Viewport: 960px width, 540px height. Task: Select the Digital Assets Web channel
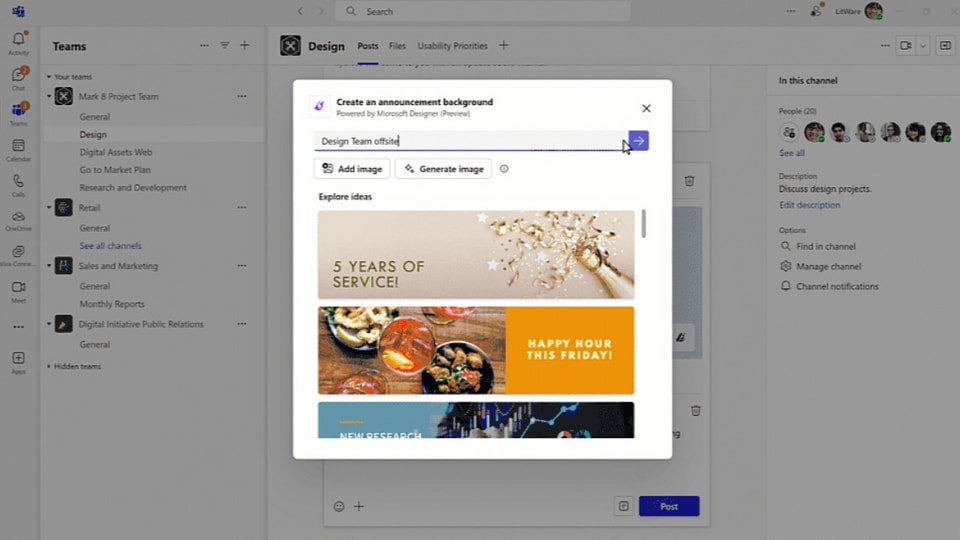pos(116,152)
